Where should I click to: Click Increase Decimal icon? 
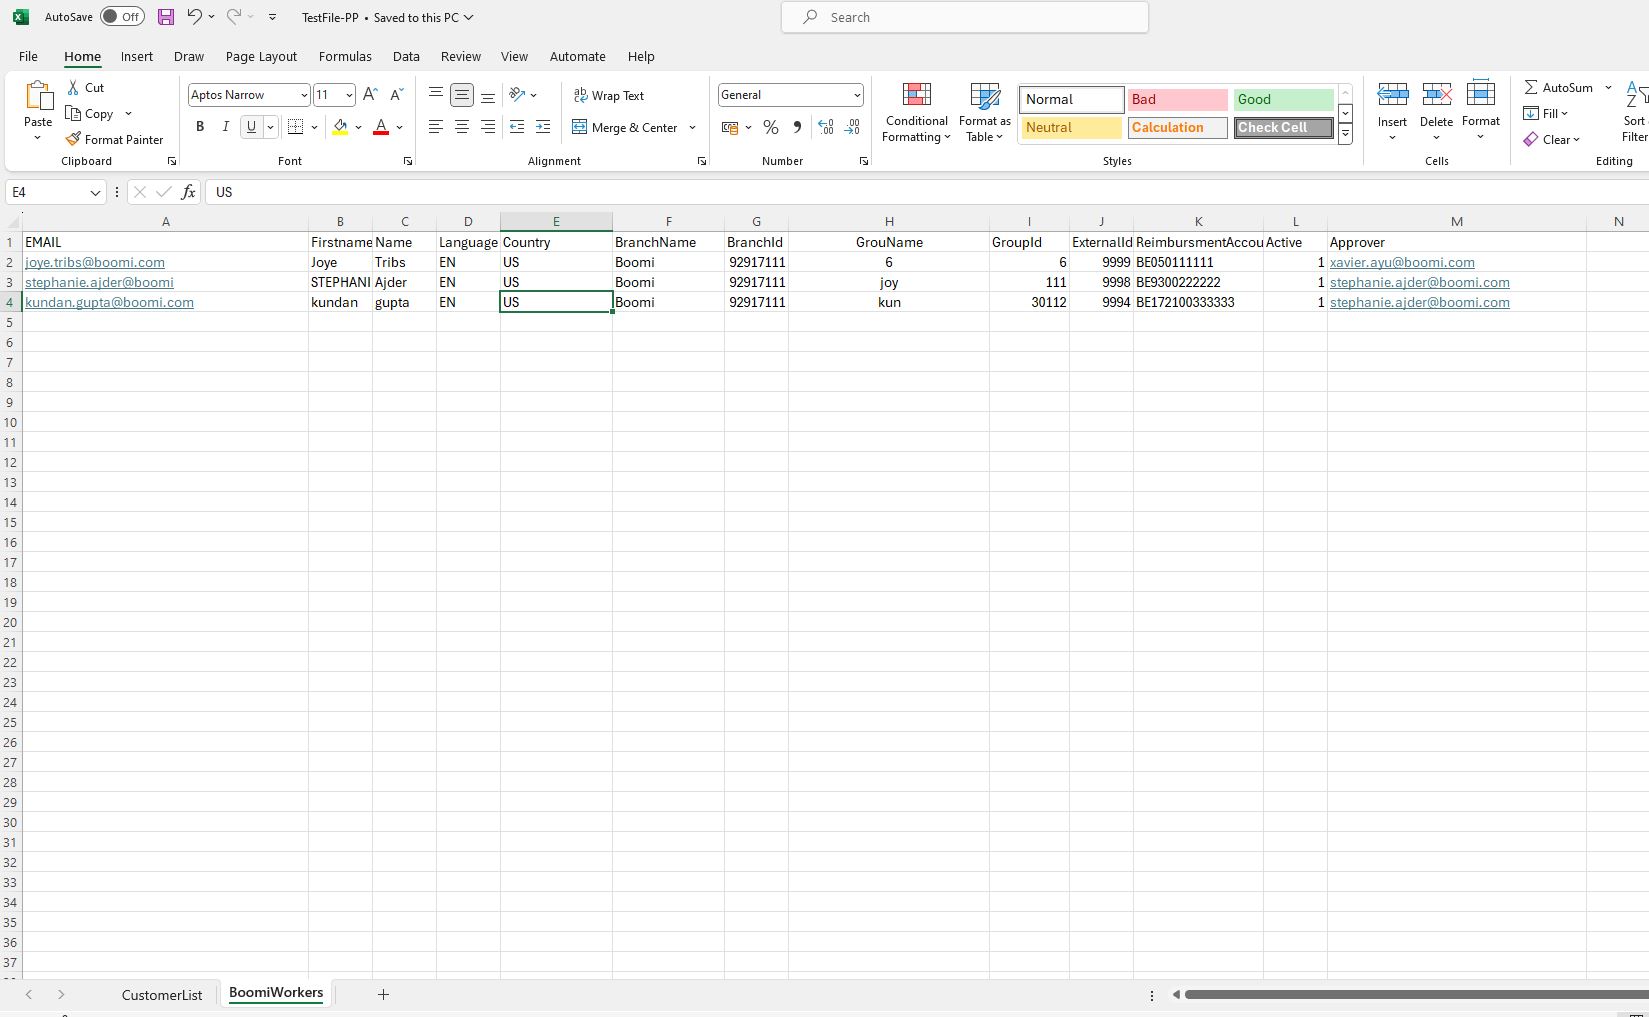(825, 127)
